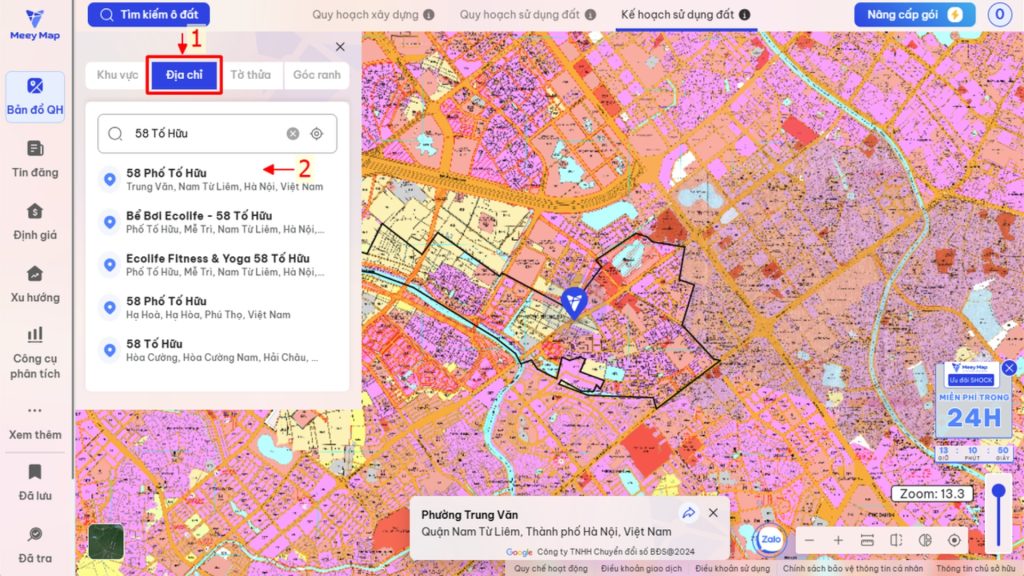Click the minus zoom-out map button
Image resolution: width=1024 pixels, height=576 pixels.
[809, 540]
